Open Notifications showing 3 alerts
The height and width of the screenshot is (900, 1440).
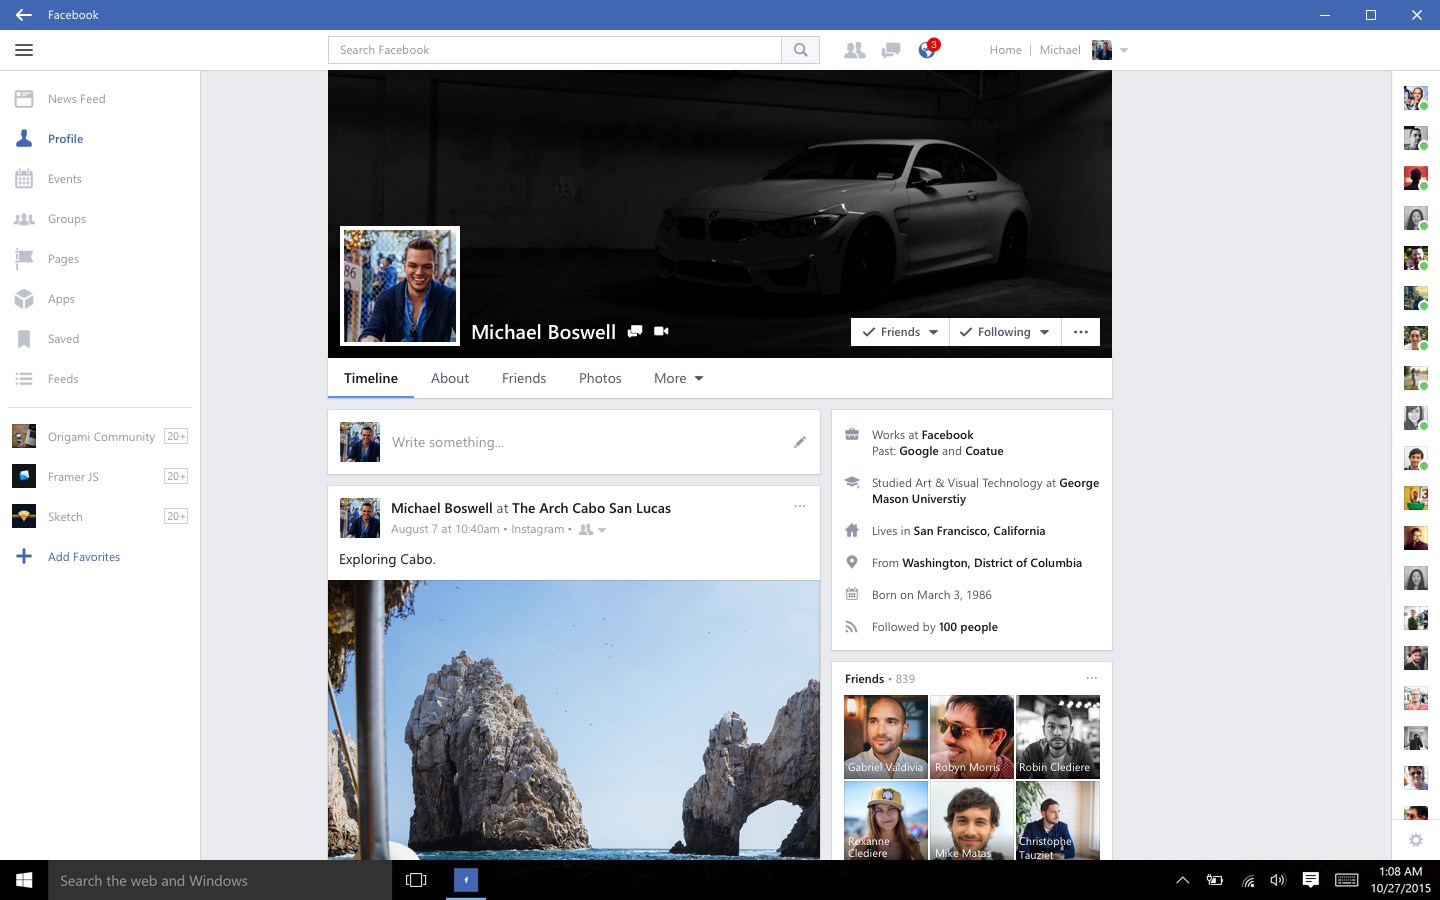tap(925, 49)
